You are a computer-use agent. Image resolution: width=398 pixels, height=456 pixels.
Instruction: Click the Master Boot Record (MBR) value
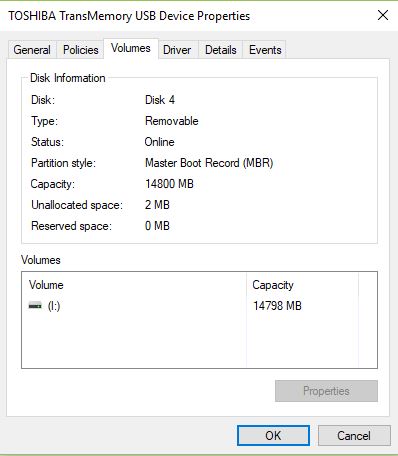pyautogui.click(x=209, y=163)
